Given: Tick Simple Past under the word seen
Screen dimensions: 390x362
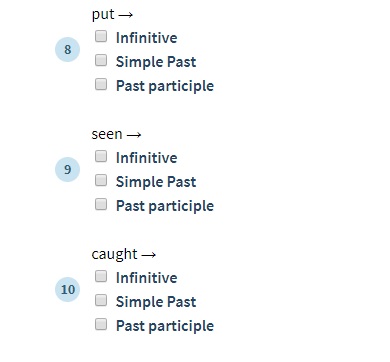Looking at the screenshot, I should [x=101, y=180].
